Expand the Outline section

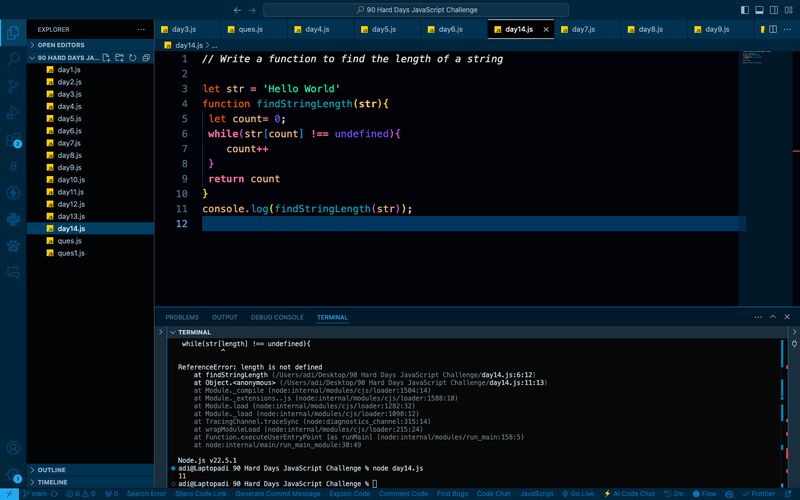[90, 469]
